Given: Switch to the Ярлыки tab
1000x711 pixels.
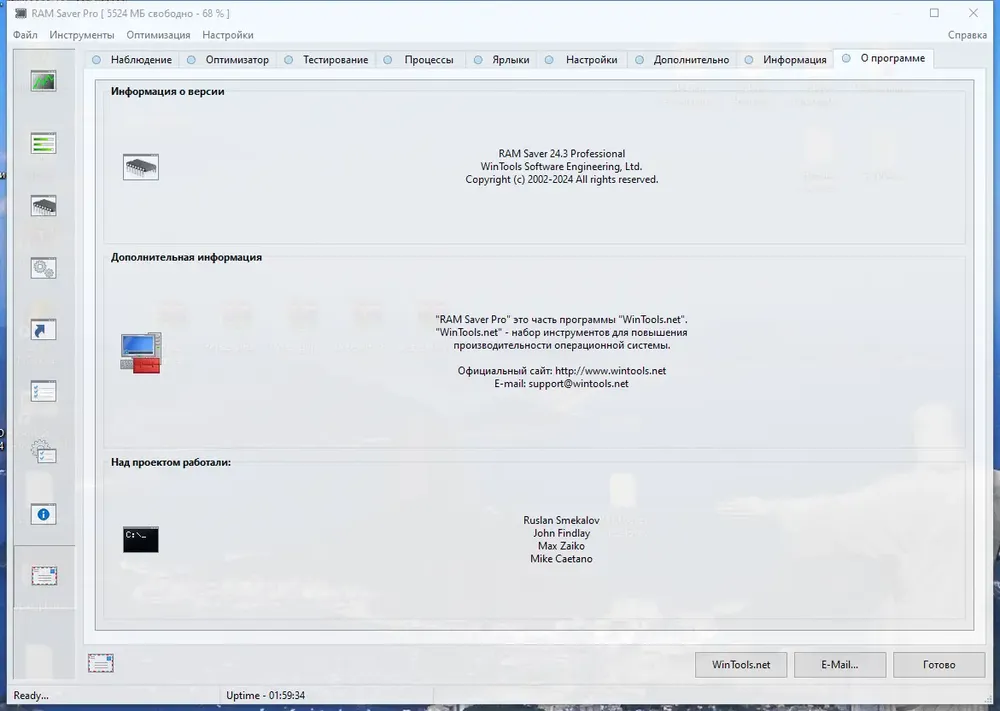Looking at the screenshot, I should (501, 59).
